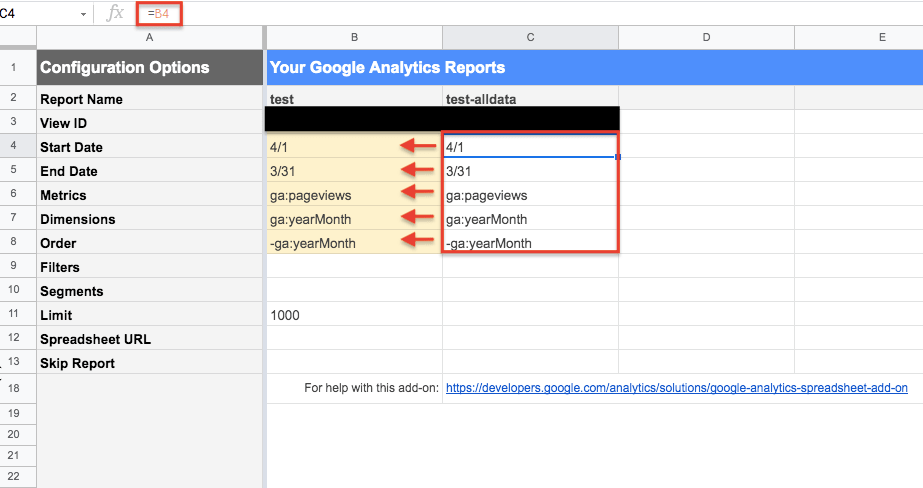Open the developers.google.com add-on help link
The image size is (923, 488).
(x=676, y=388)
